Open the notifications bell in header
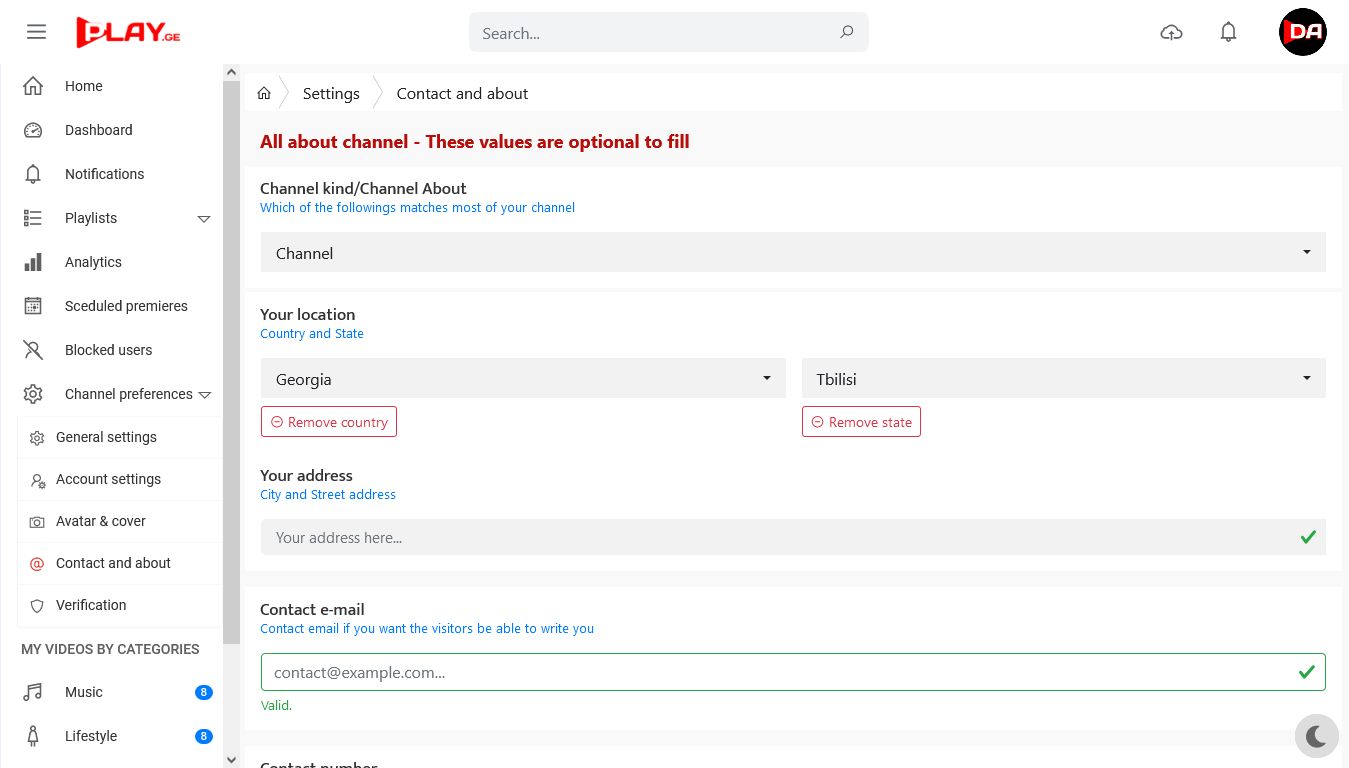The height and width of the screenshot is (768, 1349). (x=1228, y=32)
